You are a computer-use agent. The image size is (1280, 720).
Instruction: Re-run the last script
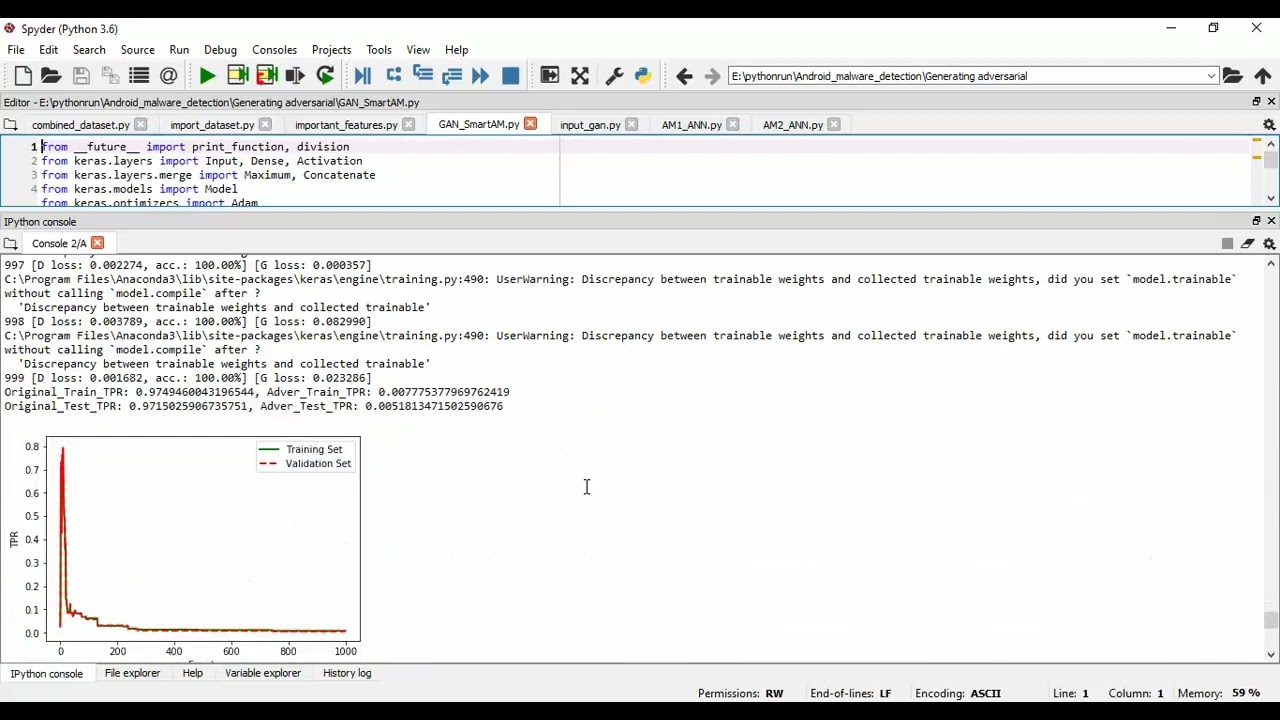click(x=325, y=76)
